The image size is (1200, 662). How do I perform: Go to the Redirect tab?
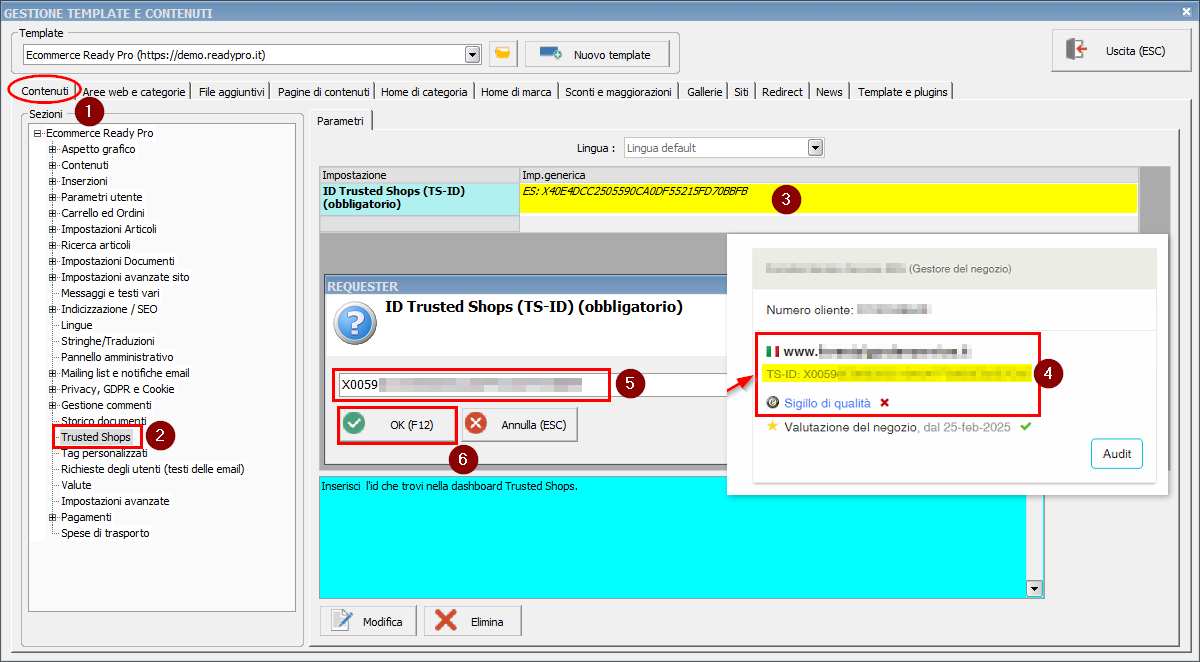782,92
